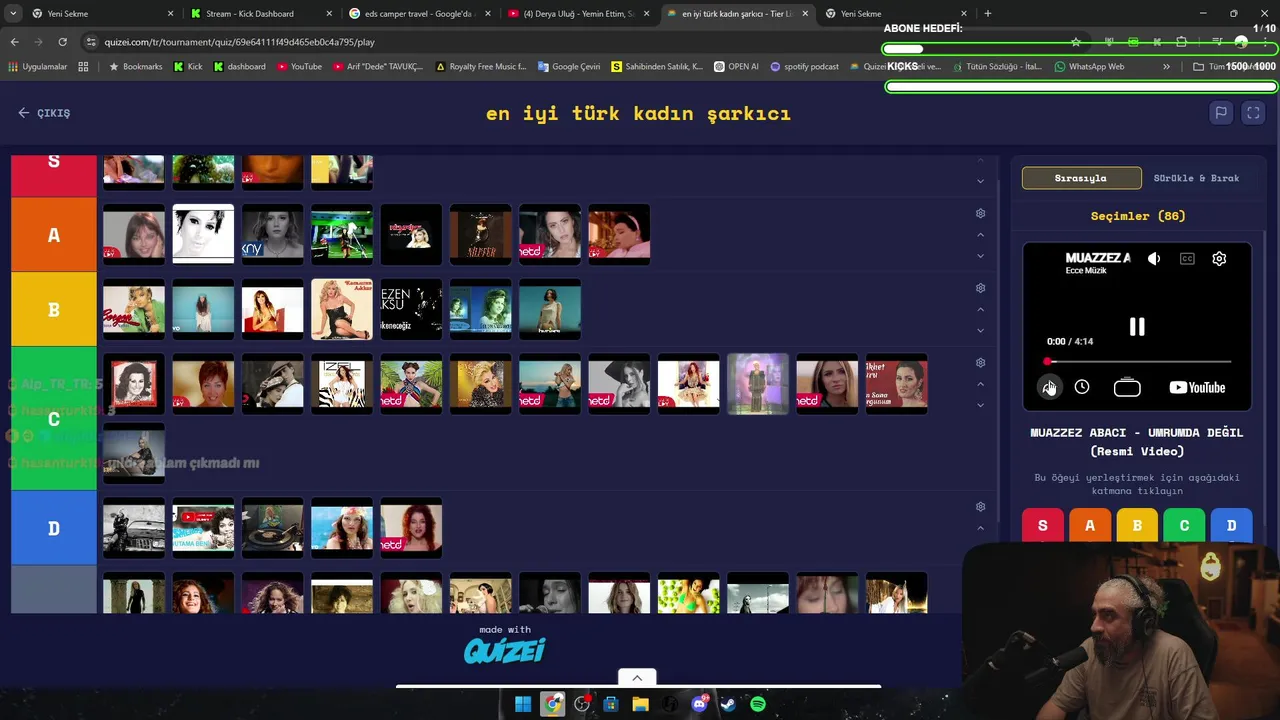Open settings gear for tier B row
The width and height of the screenshot is (1280, 720).
coord(980,288)
